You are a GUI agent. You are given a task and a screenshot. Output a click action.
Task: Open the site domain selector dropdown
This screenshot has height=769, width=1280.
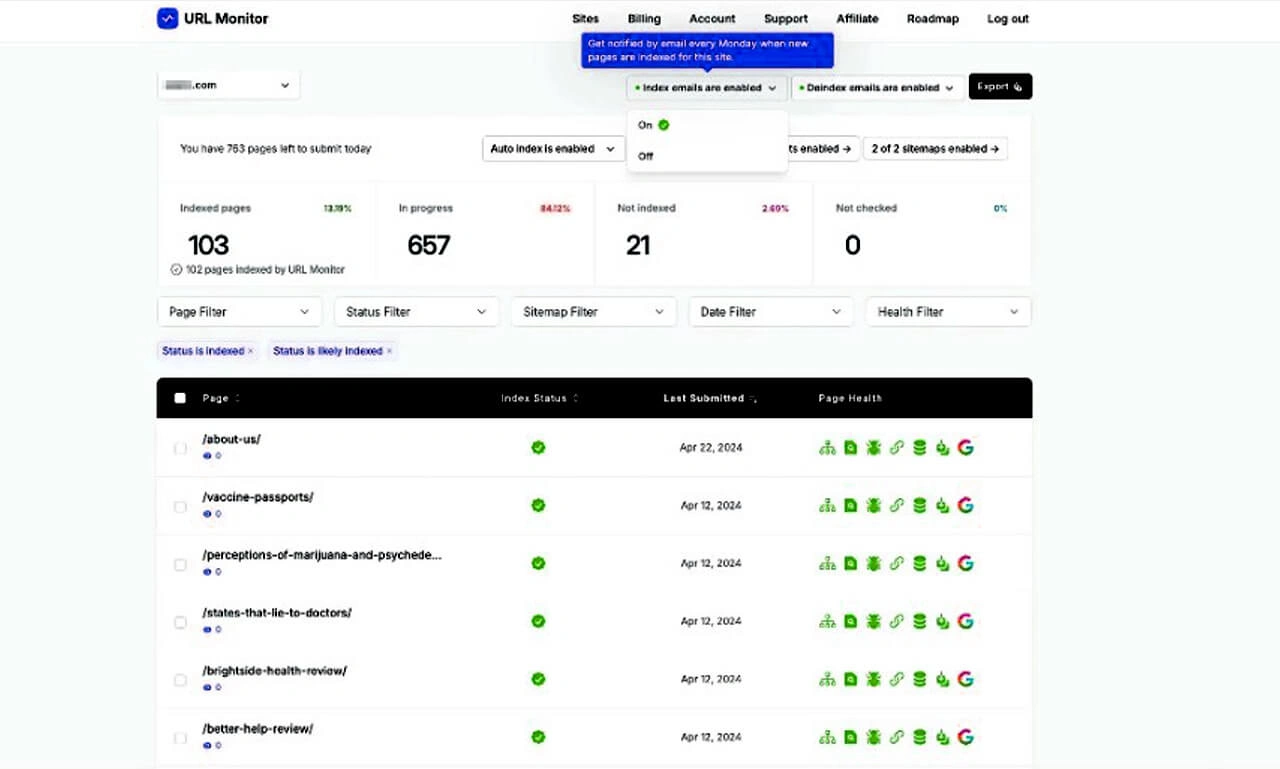coord(228,85)
